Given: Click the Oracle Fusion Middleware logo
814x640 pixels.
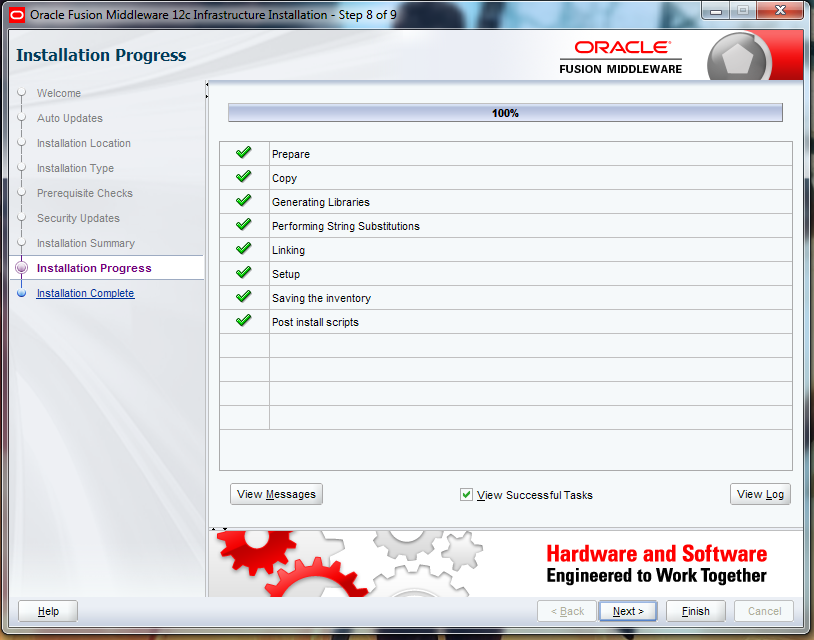Looking at the screenshot, I should [x=620, y=57].
